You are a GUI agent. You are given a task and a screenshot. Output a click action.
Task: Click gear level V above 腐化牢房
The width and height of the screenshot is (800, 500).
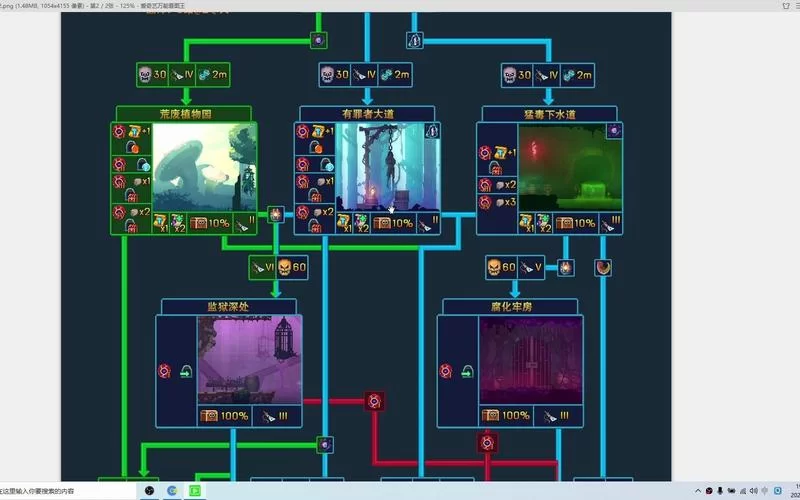click(x=531, y=267)
